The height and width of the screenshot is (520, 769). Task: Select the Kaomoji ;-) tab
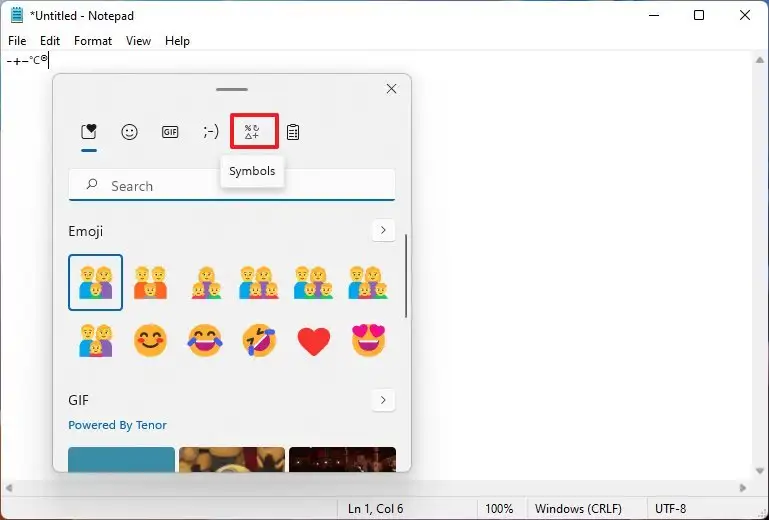point(211,131)
